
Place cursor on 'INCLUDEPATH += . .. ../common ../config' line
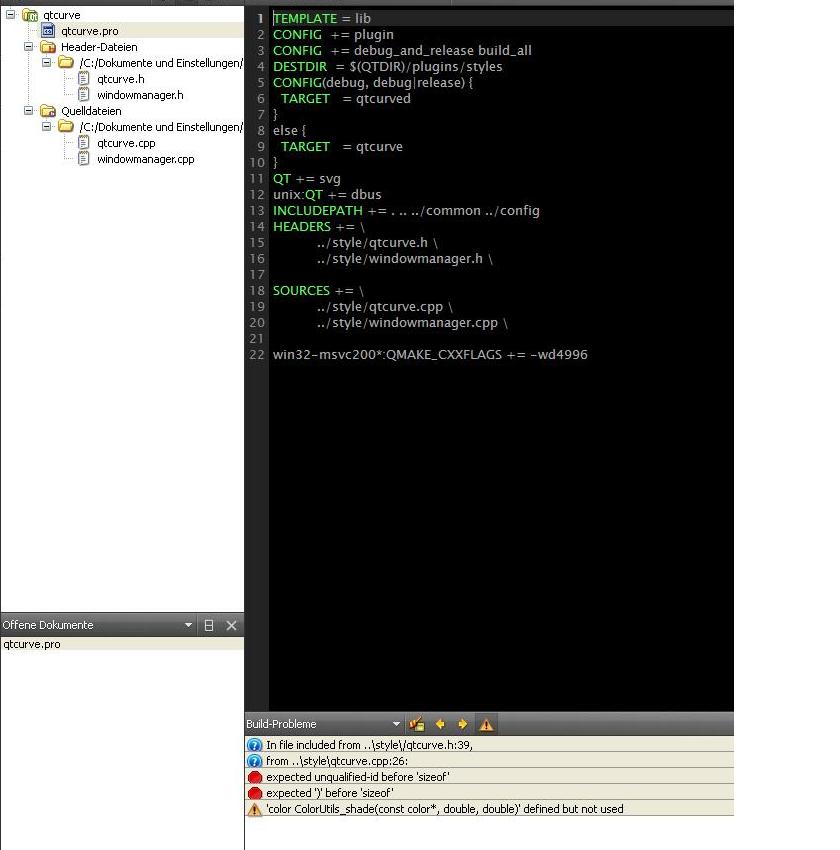(406, 211)
